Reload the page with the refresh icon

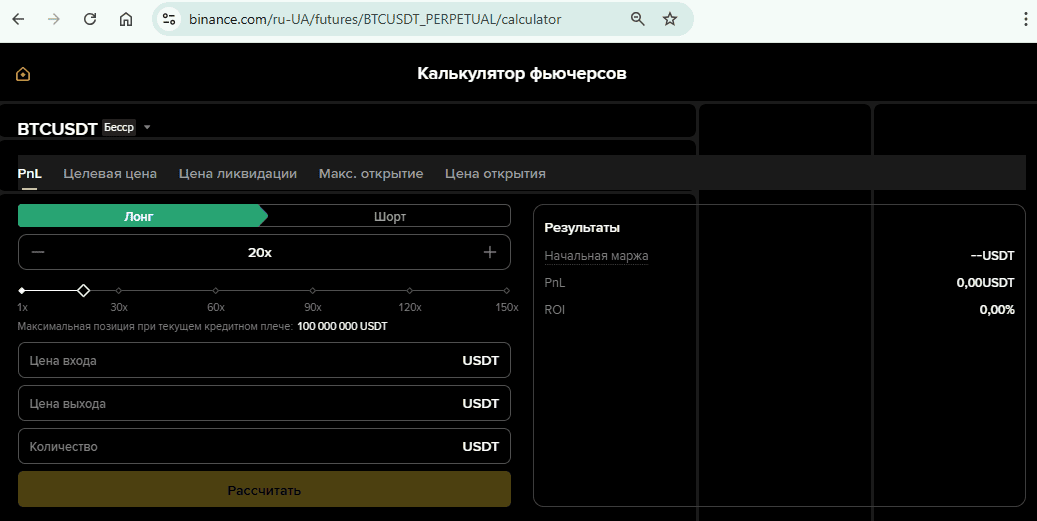(90, 19)
